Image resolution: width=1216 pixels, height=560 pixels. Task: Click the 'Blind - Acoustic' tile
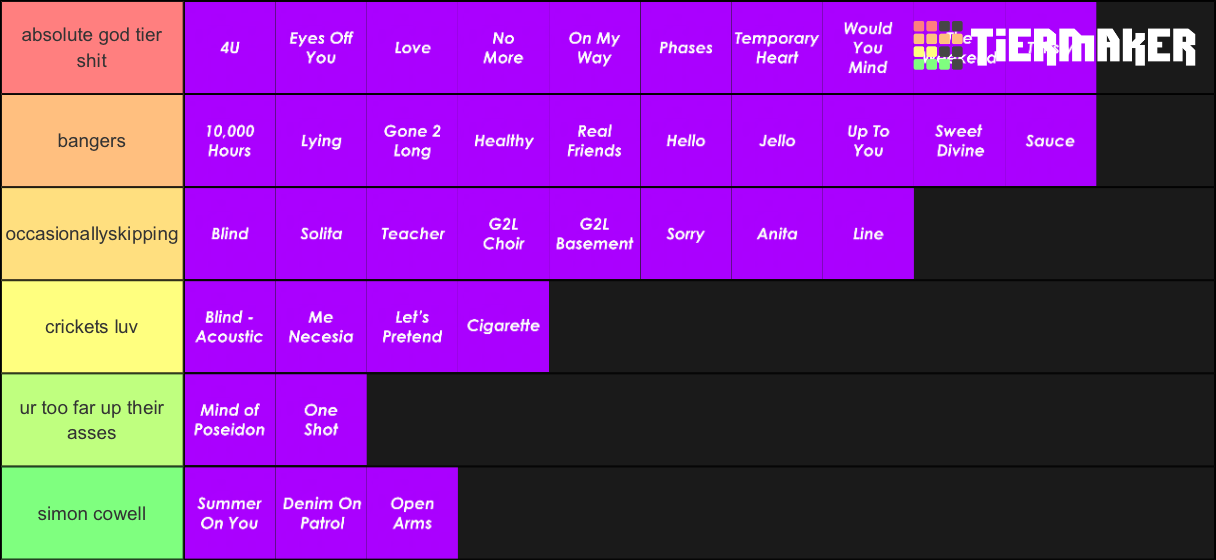(x=230, y=327)
